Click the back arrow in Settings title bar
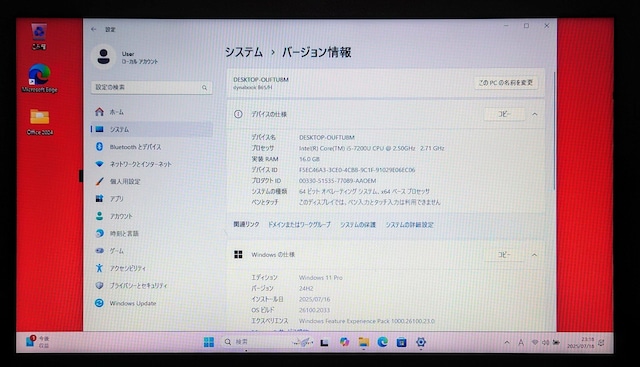 93,29
